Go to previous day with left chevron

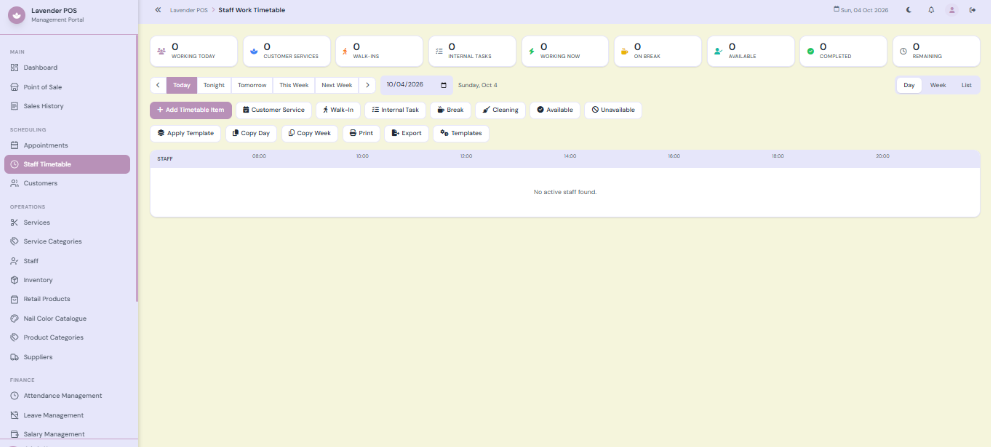coord(158,85)
